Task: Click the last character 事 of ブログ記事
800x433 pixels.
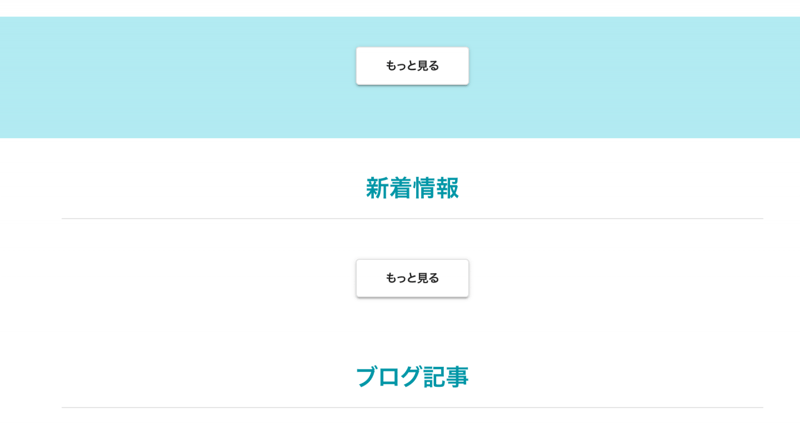Action: click(x=458, y=377)
